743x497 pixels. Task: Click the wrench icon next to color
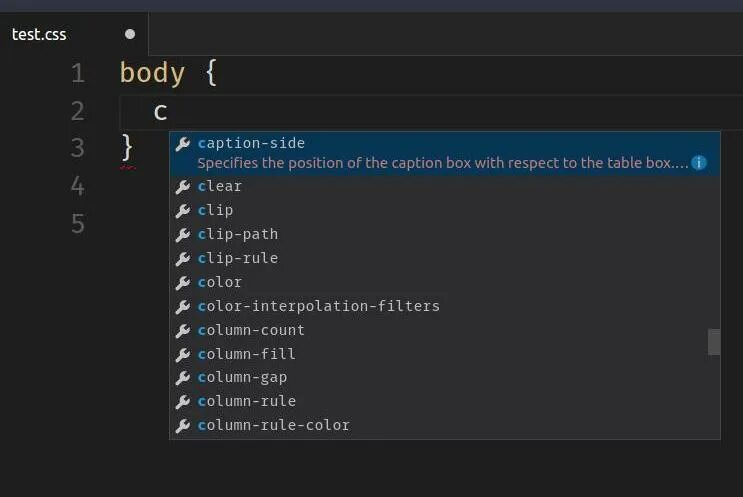[x=183, y=283]
